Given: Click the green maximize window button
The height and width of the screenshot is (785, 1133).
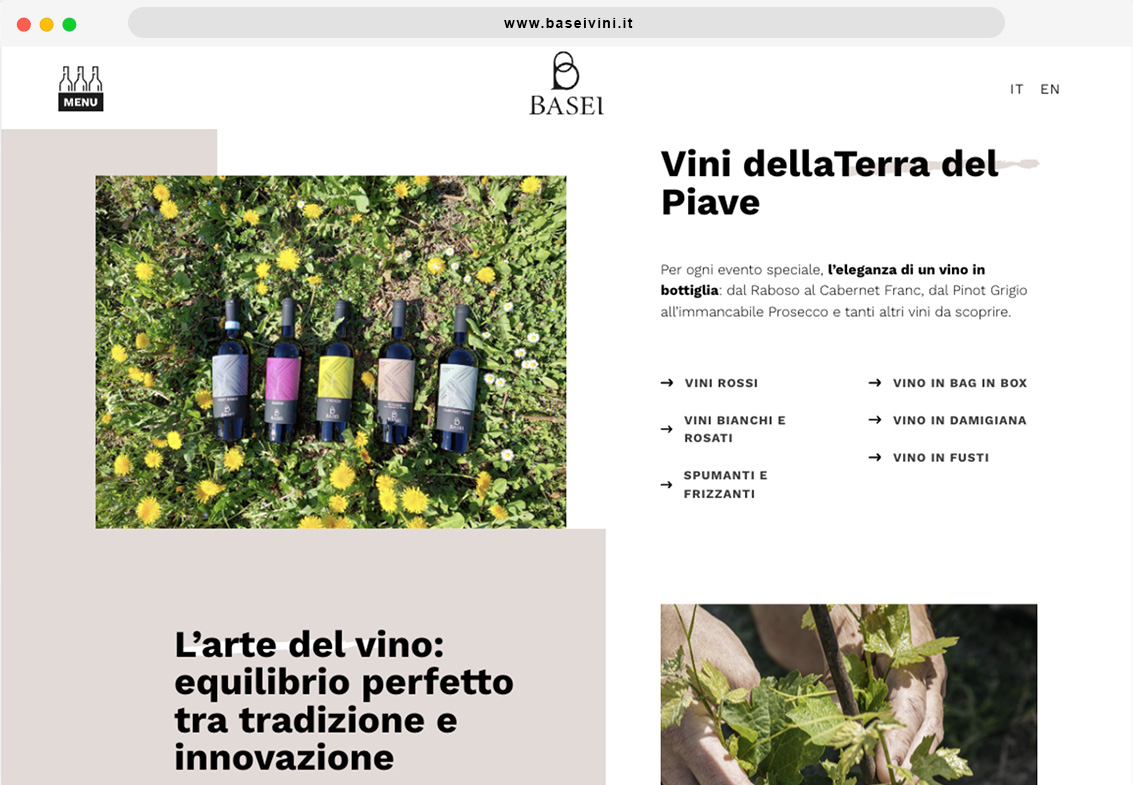Looking at the screenshot, I should tap(69, 25).
